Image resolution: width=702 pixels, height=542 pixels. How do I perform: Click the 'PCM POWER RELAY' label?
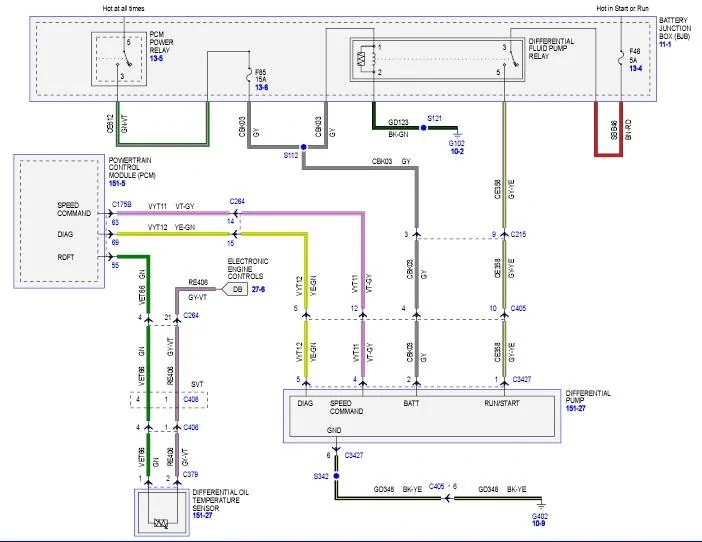tap(161, 43)
